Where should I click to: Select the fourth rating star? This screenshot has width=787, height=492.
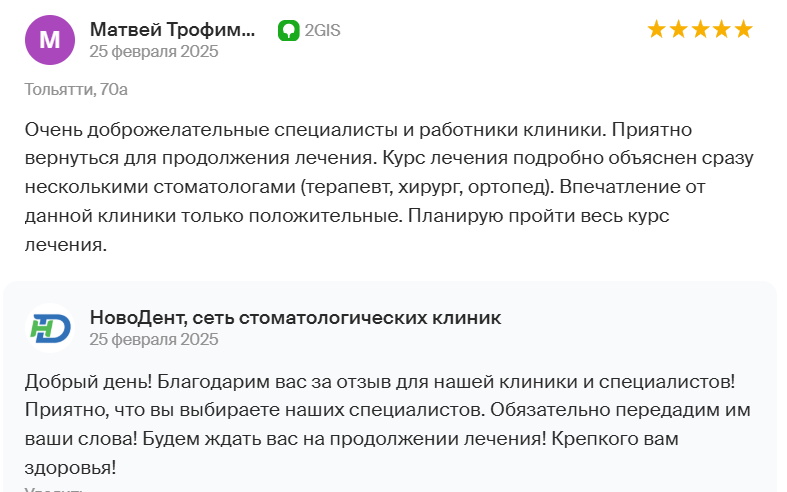tap(722, 29)
